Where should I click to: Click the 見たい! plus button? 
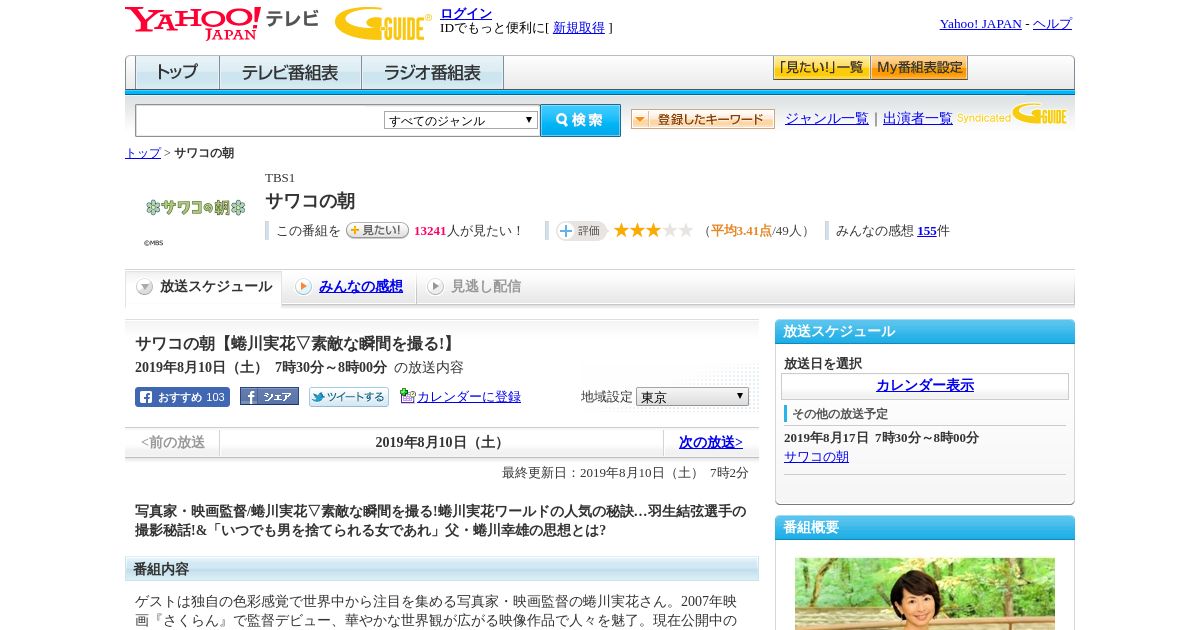pyautogui.click(x=377, y=230)
